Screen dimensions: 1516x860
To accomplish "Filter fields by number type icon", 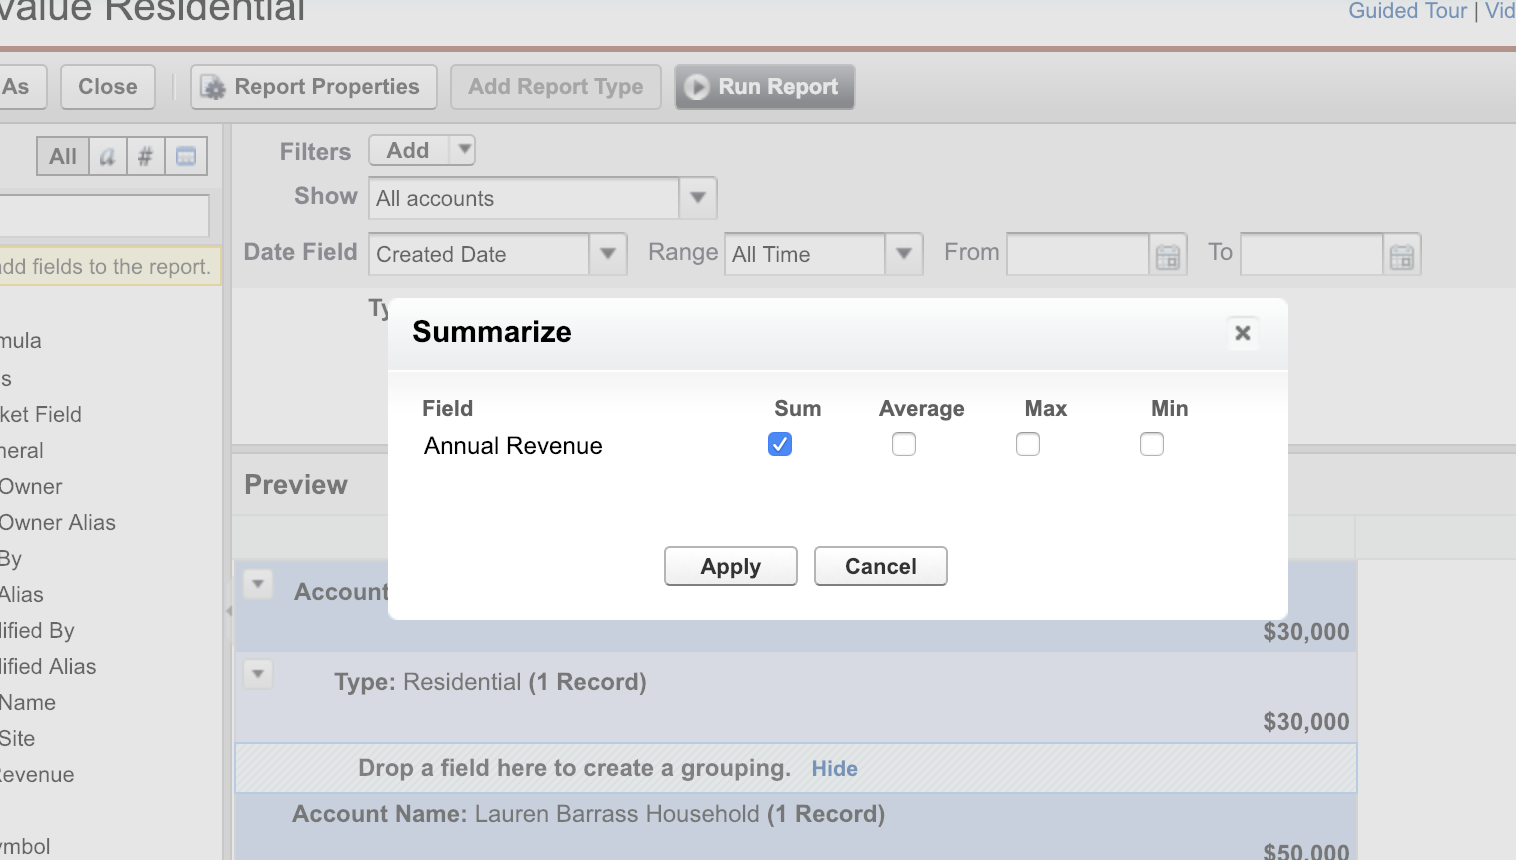I will click(x=146, y=156).
